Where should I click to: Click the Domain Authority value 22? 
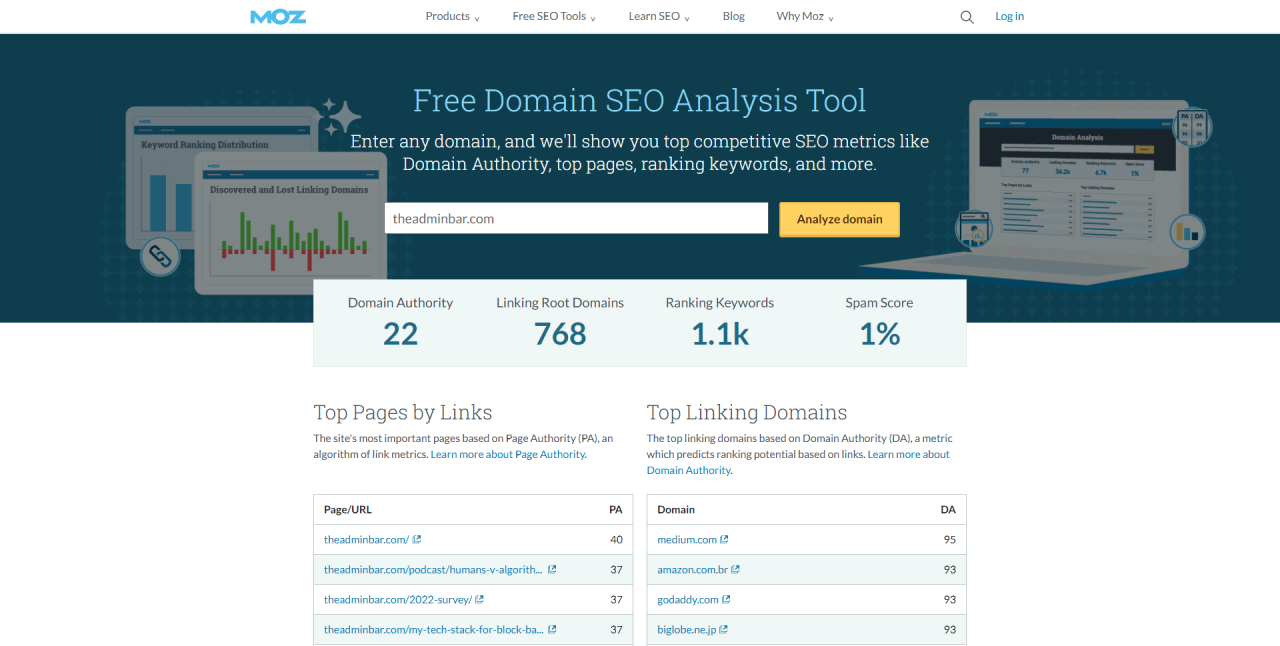[400, 333]
